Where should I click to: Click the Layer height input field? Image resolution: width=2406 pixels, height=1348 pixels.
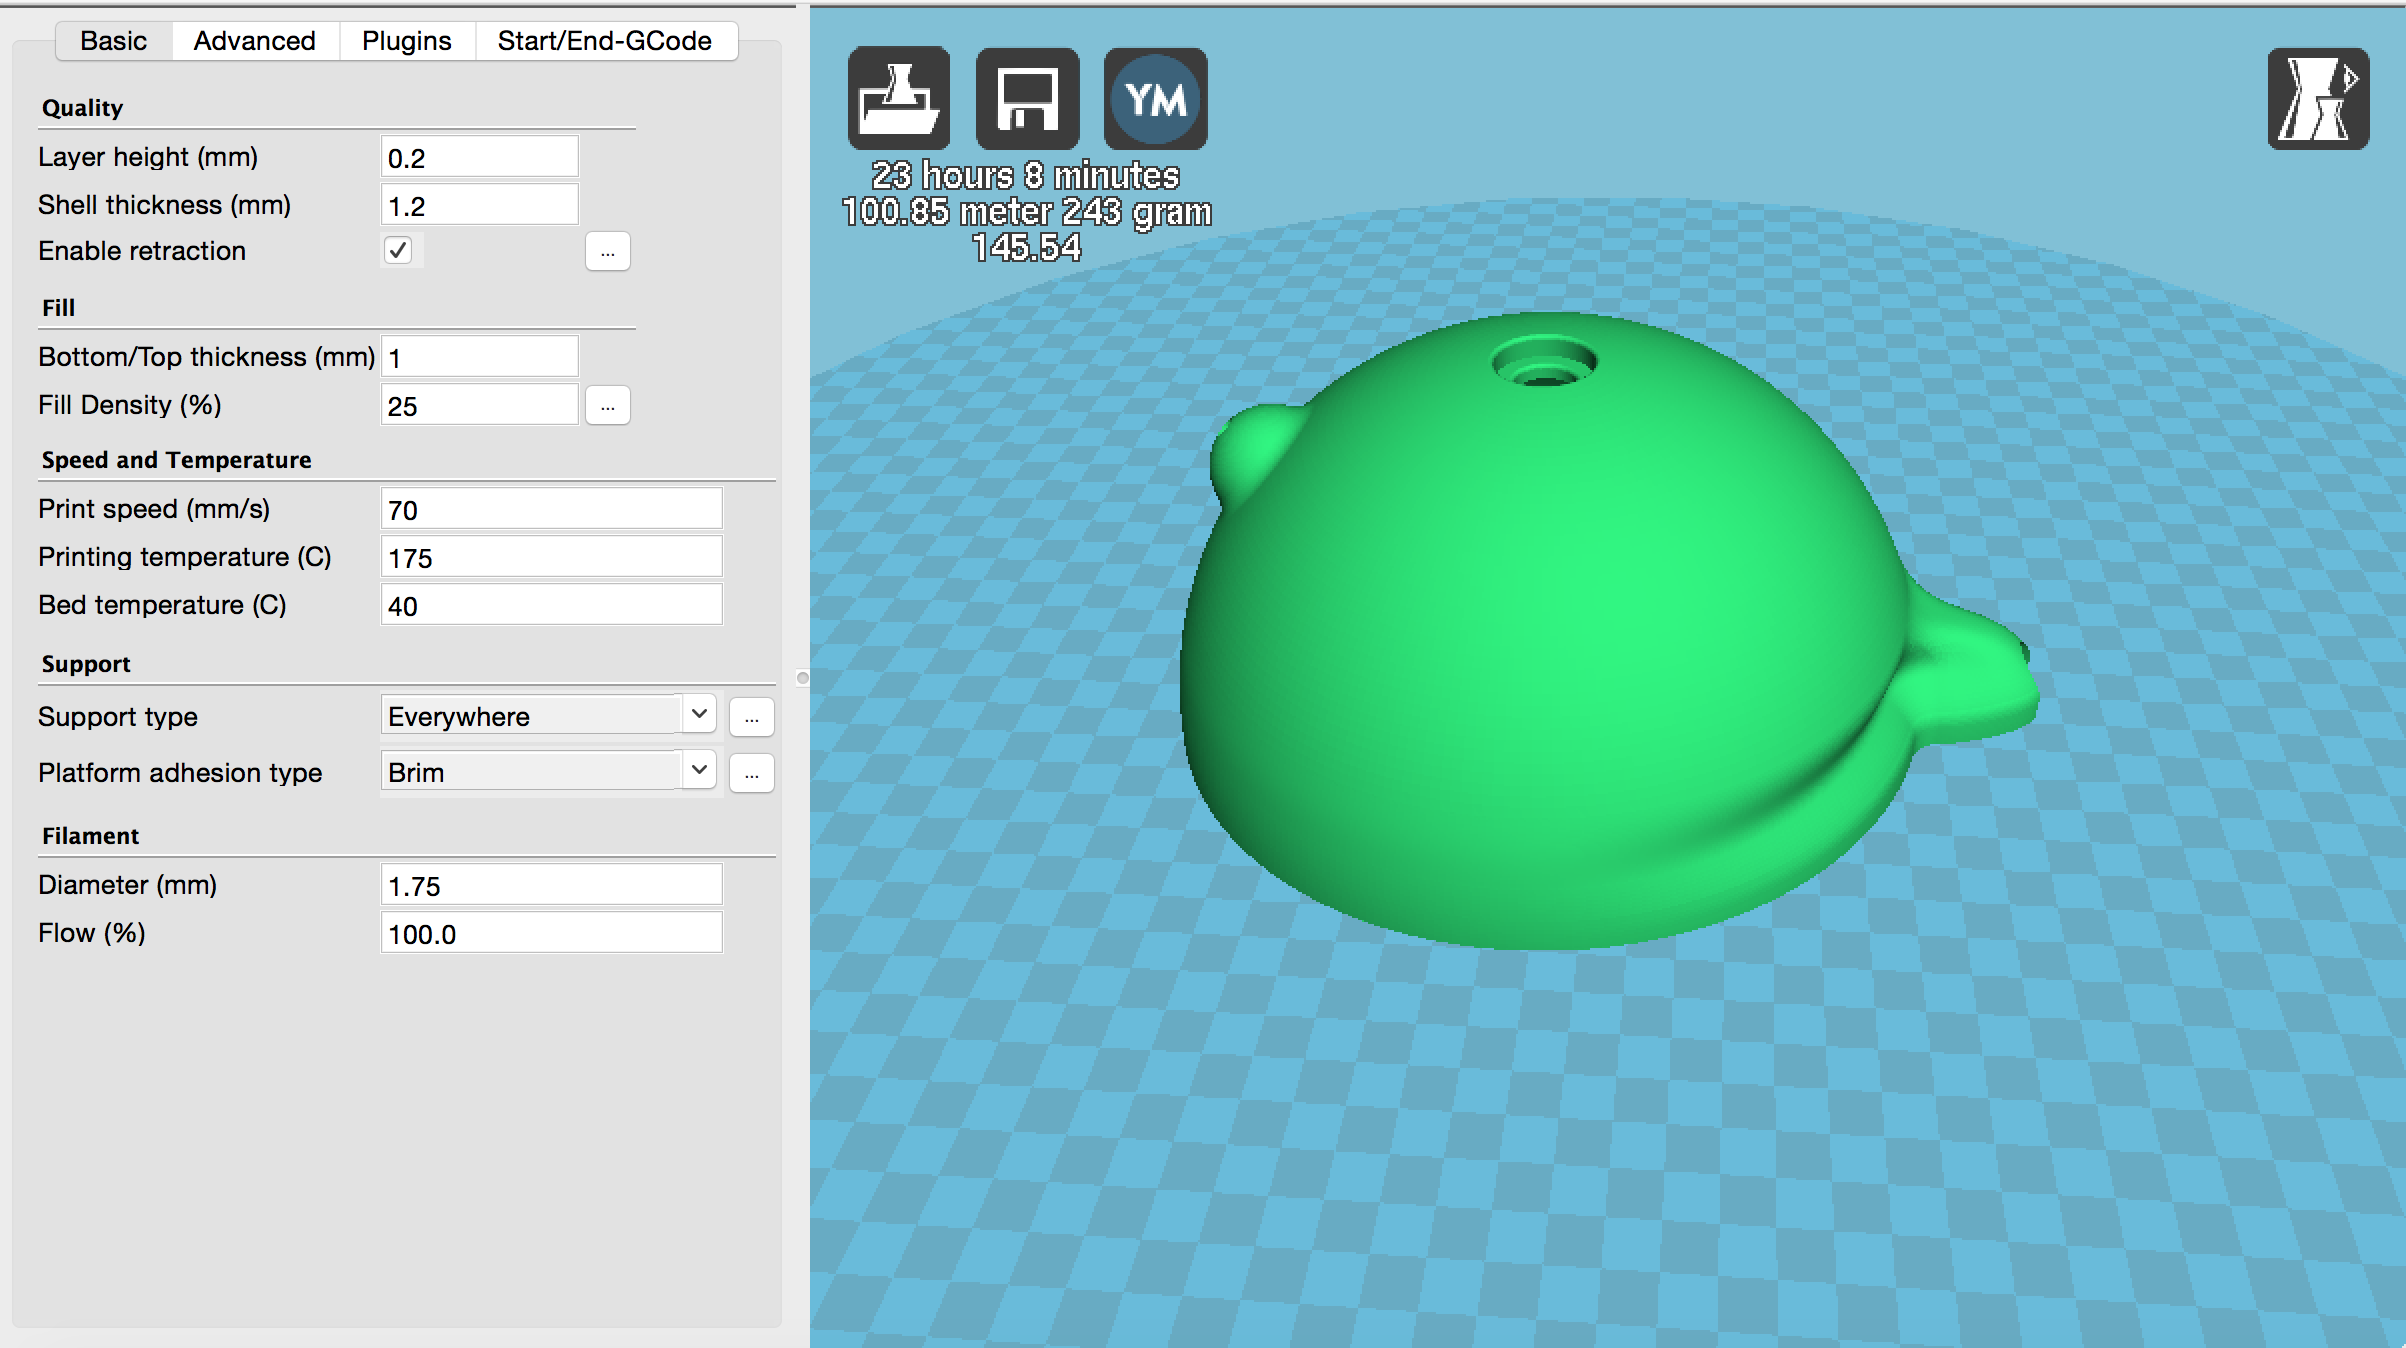click(479, 158)
